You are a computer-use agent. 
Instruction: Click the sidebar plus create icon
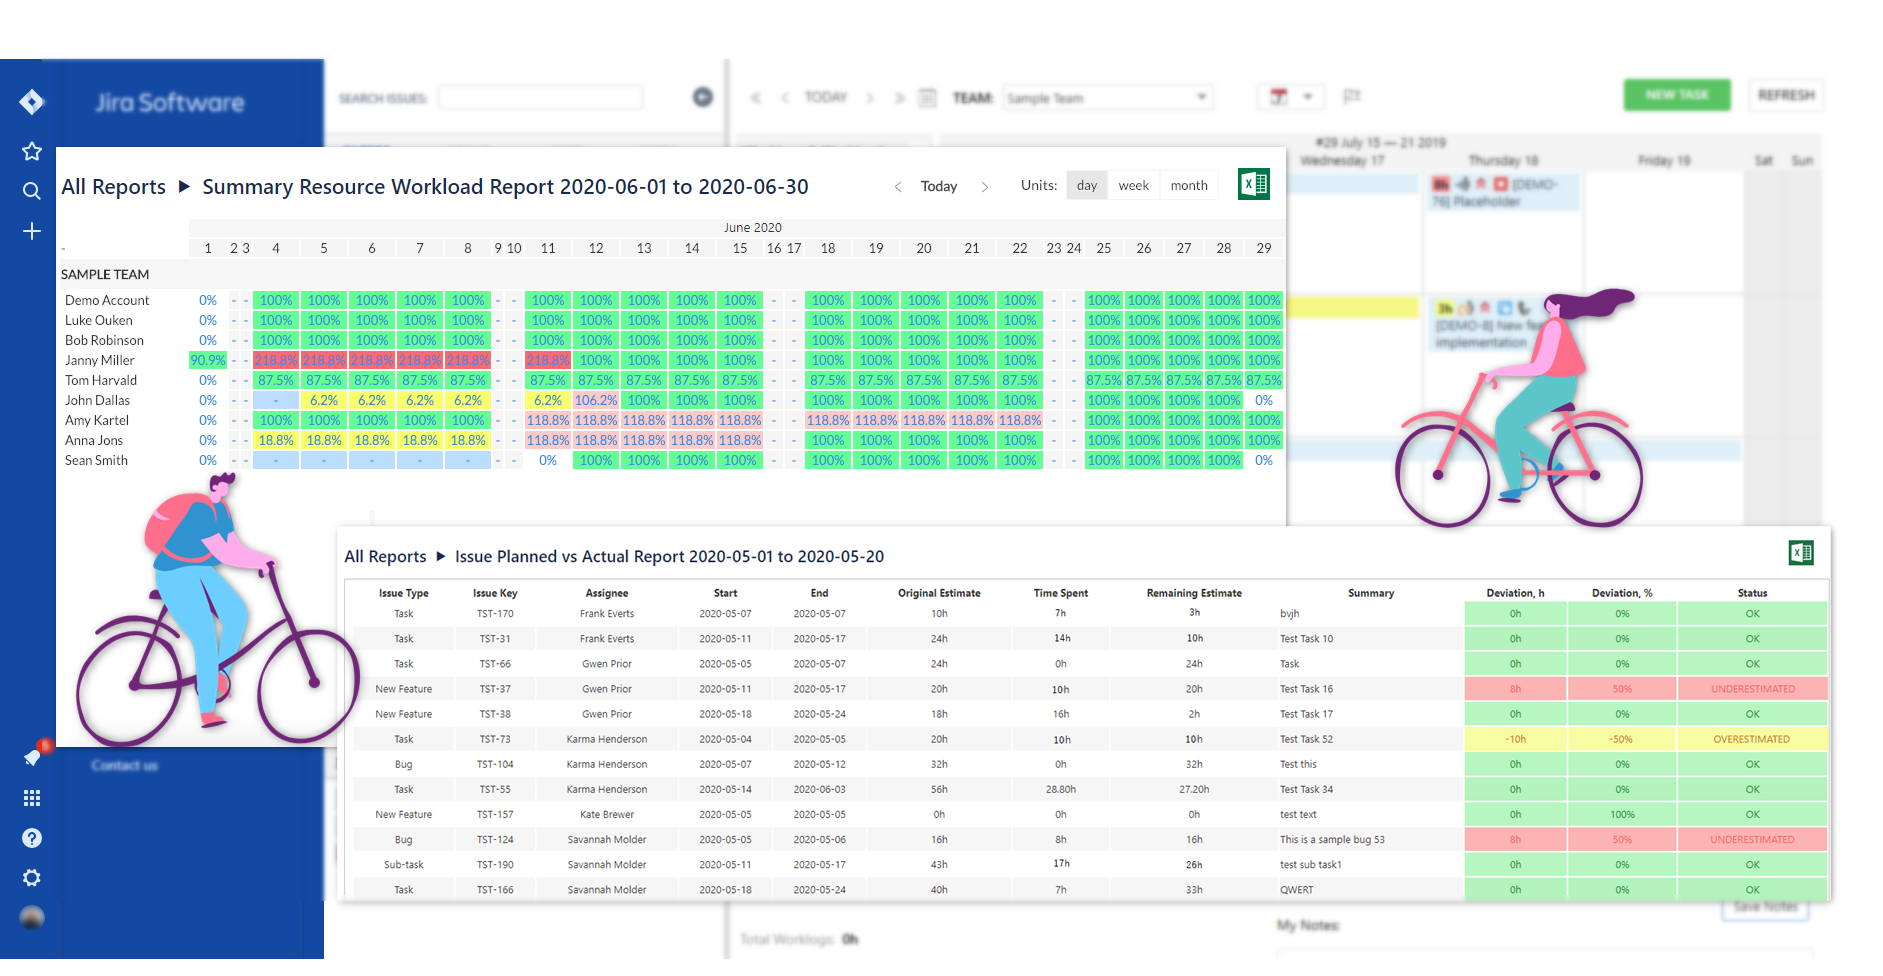pos(32,231)
